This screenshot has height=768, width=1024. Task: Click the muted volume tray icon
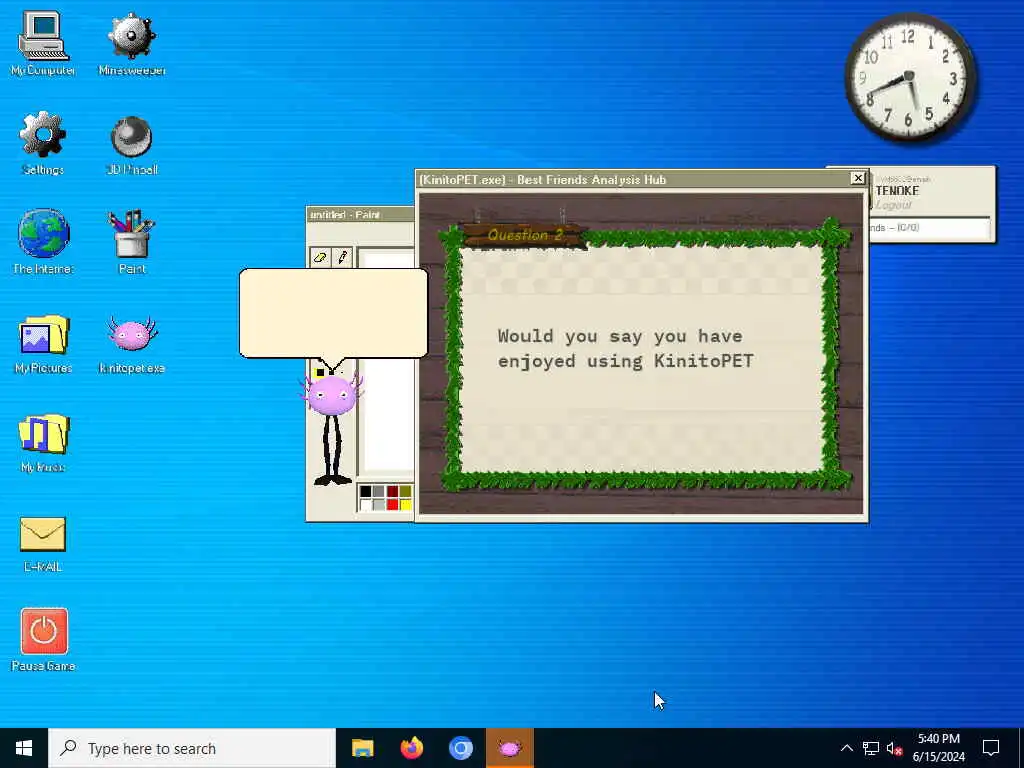pyautogui.click(x=894, y=748)
